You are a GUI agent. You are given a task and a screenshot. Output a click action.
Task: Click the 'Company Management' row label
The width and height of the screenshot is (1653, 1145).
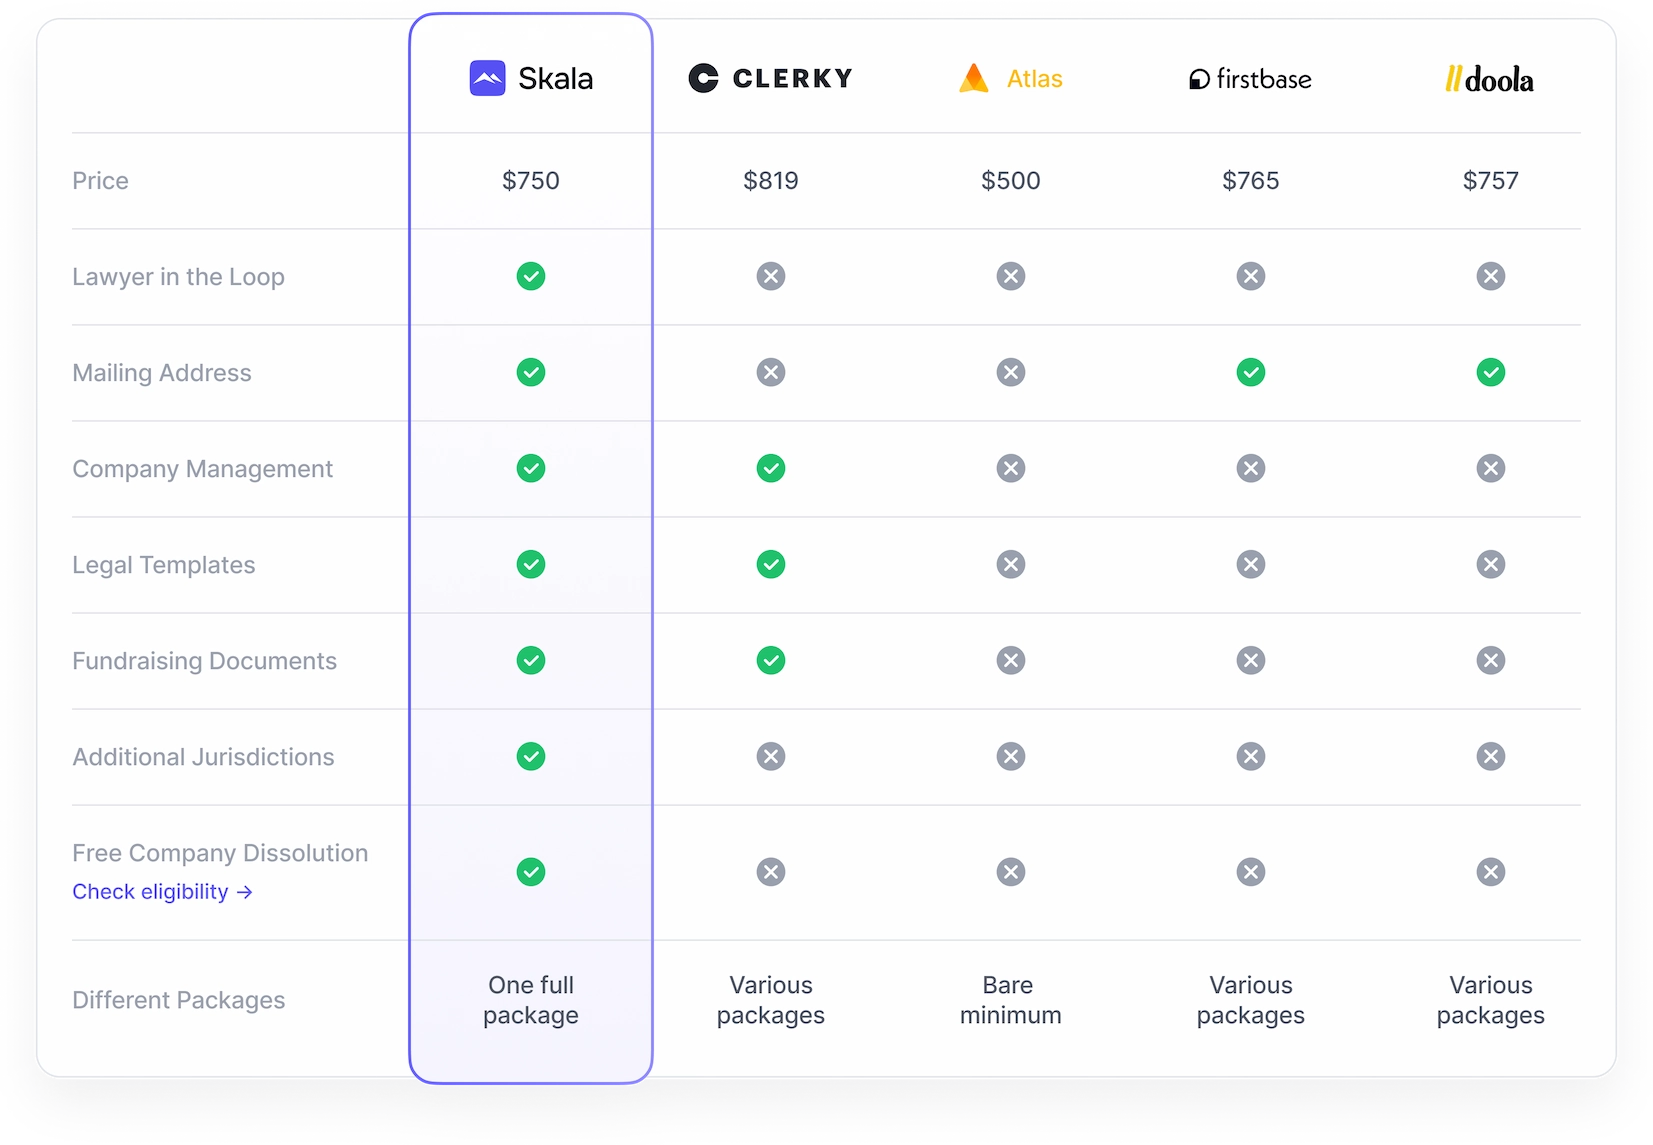(x=202, y=469)
